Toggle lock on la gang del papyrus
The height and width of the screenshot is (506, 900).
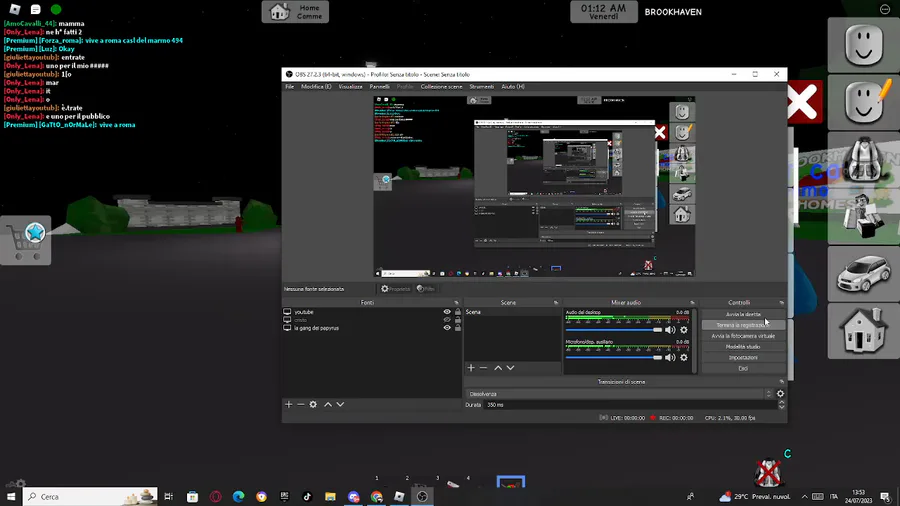[457, 328]
